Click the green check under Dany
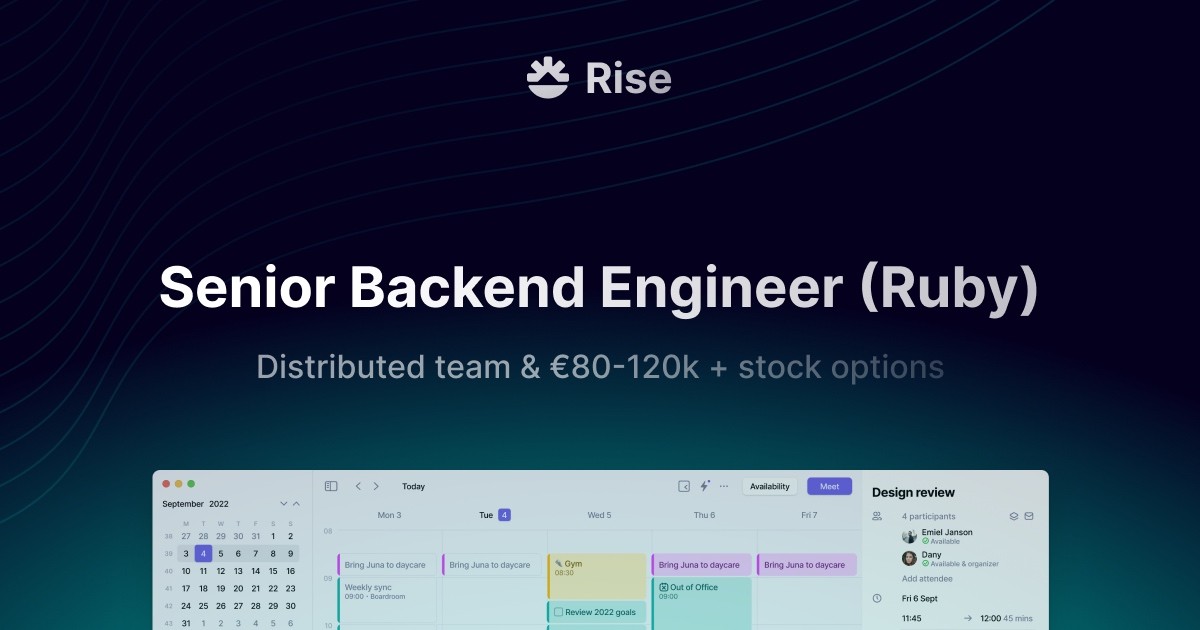The image size is (1200, 630). [x=925, y=563]
